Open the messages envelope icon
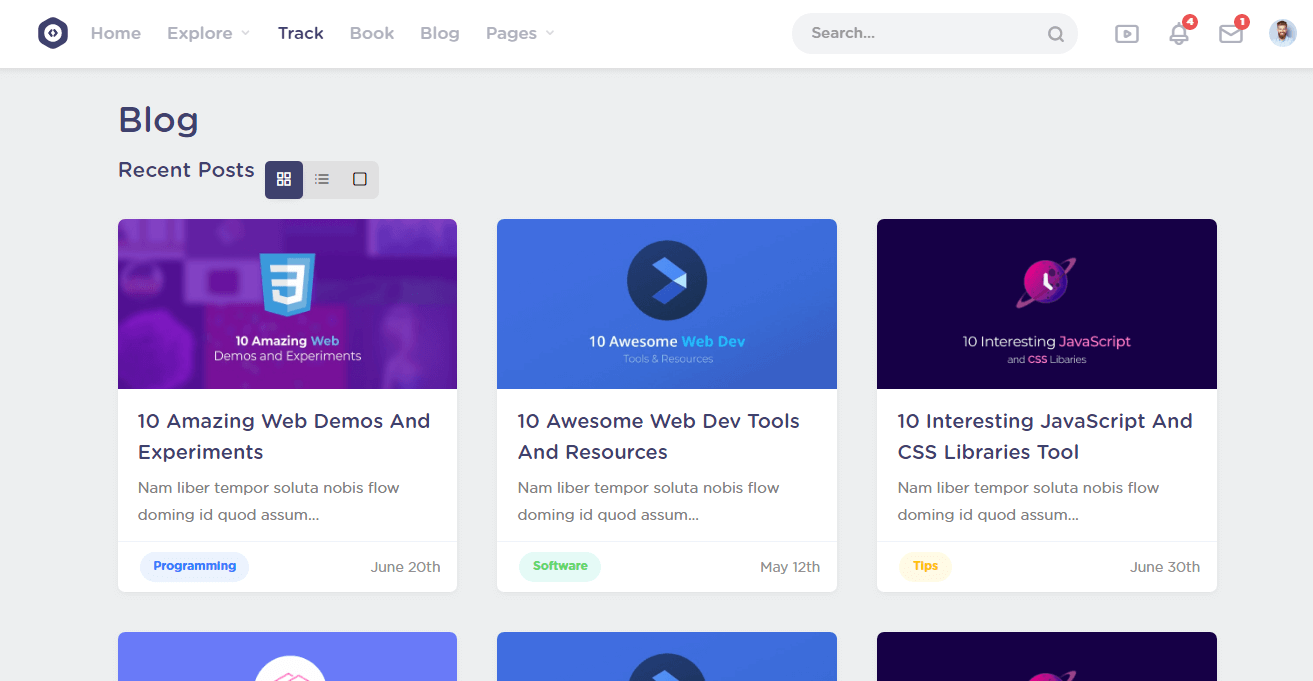1313x681 pixels. [1230, 34]
